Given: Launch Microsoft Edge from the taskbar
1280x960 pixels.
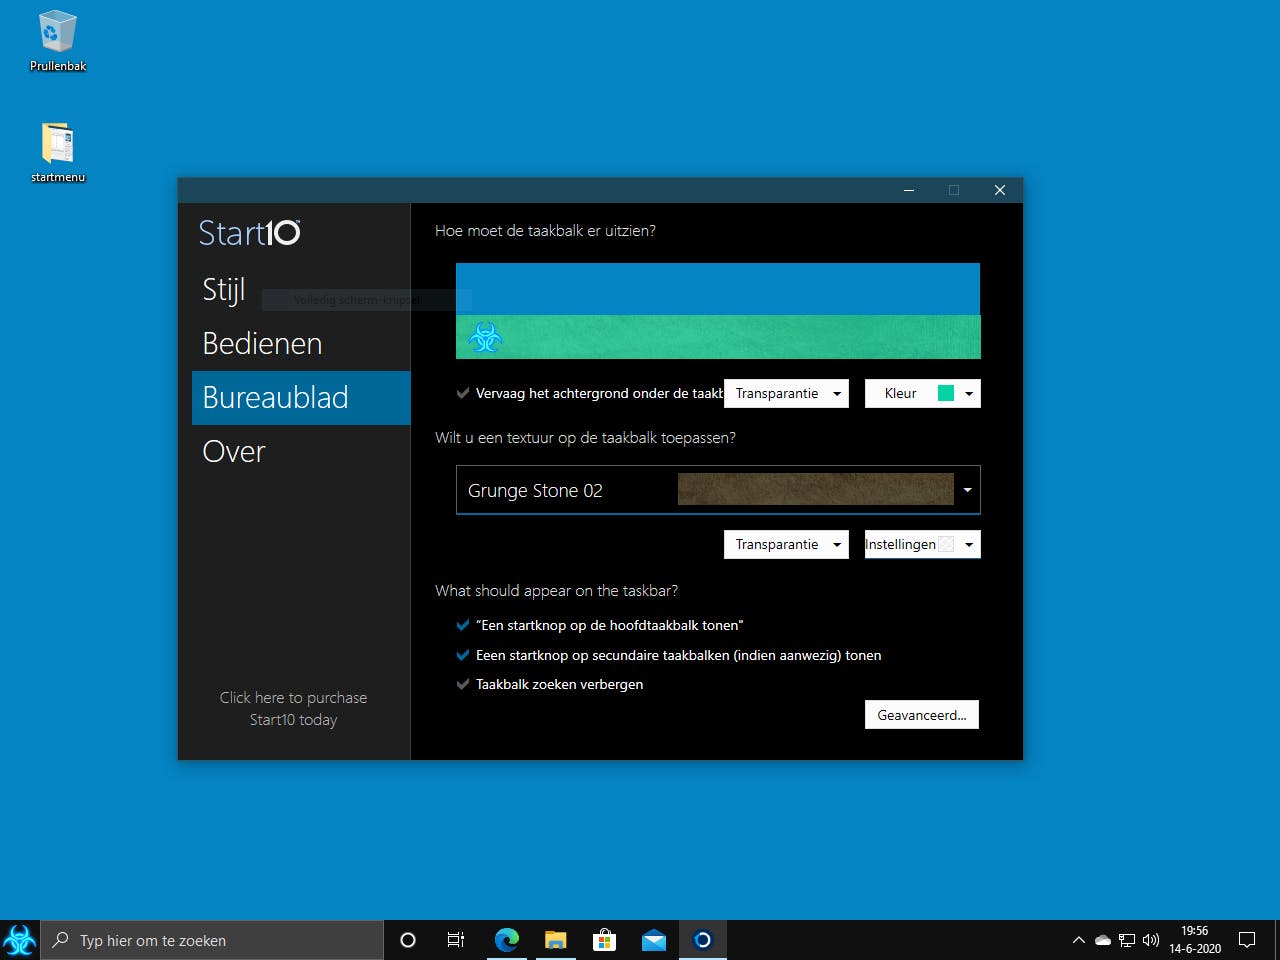Looking at the screenshot, I should [507, 940].
